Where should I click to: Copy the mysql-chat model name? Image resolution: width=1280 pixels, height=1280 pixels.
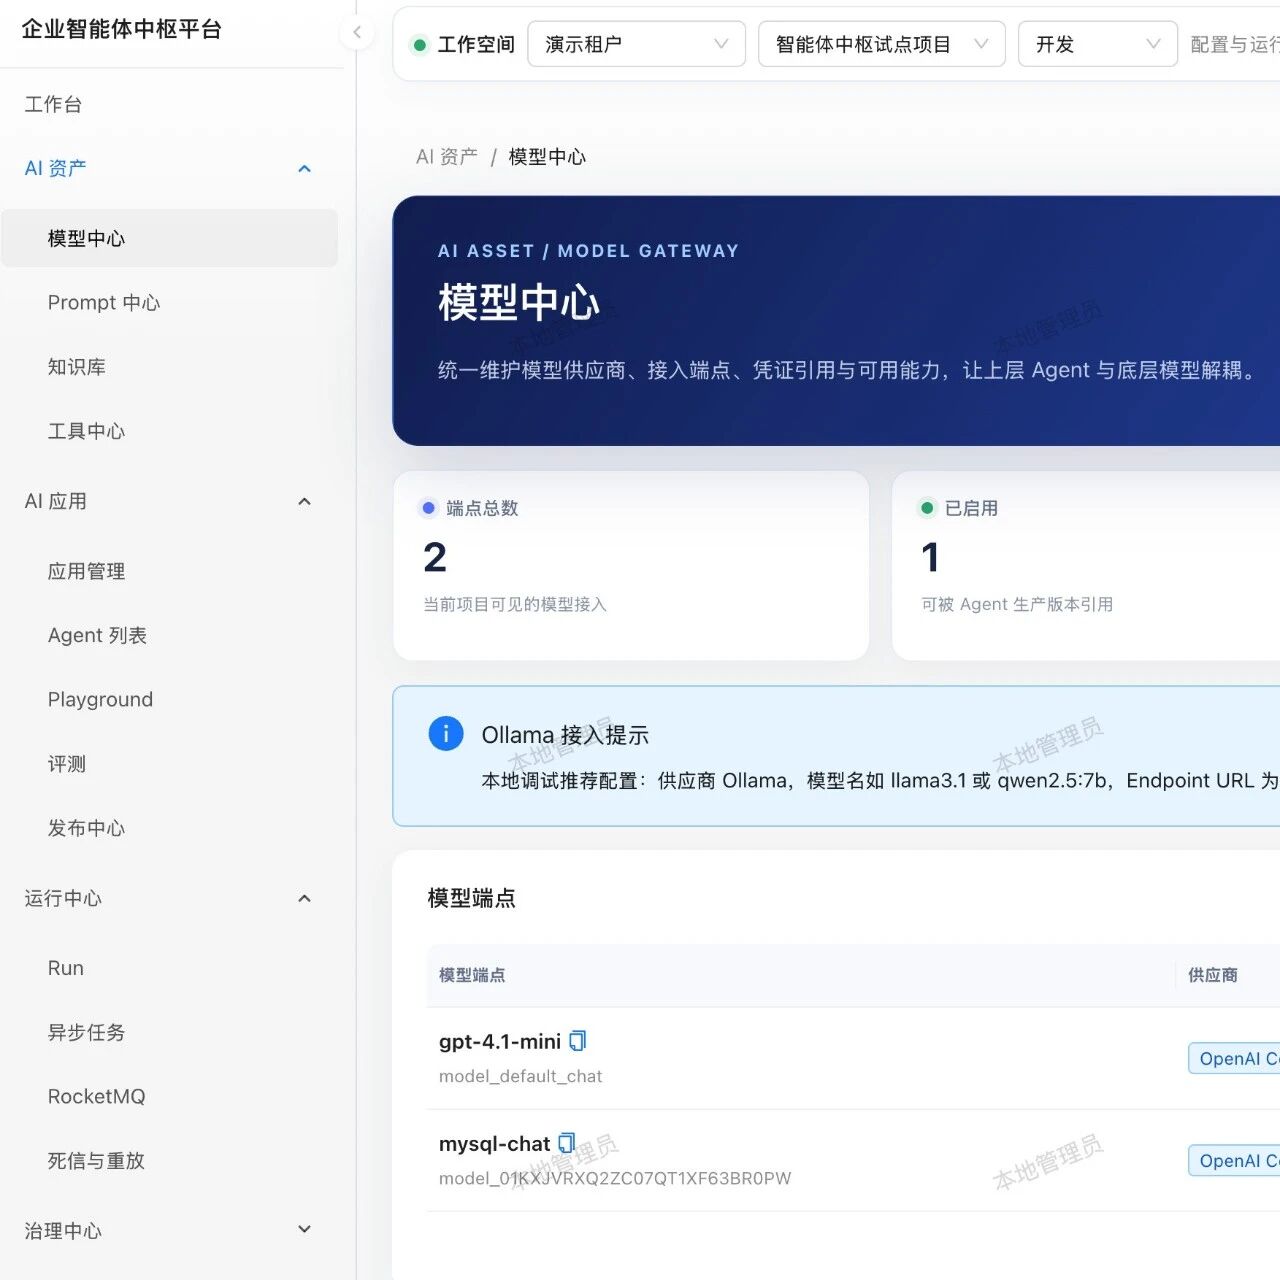pos(567,1143)
